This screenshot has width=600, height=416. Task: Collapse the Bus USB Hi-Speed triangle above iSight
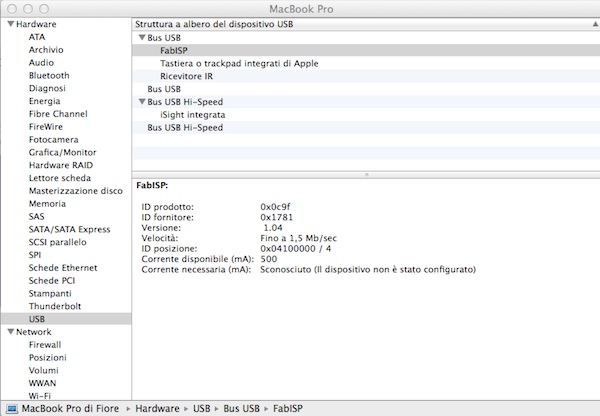(142, 101)
